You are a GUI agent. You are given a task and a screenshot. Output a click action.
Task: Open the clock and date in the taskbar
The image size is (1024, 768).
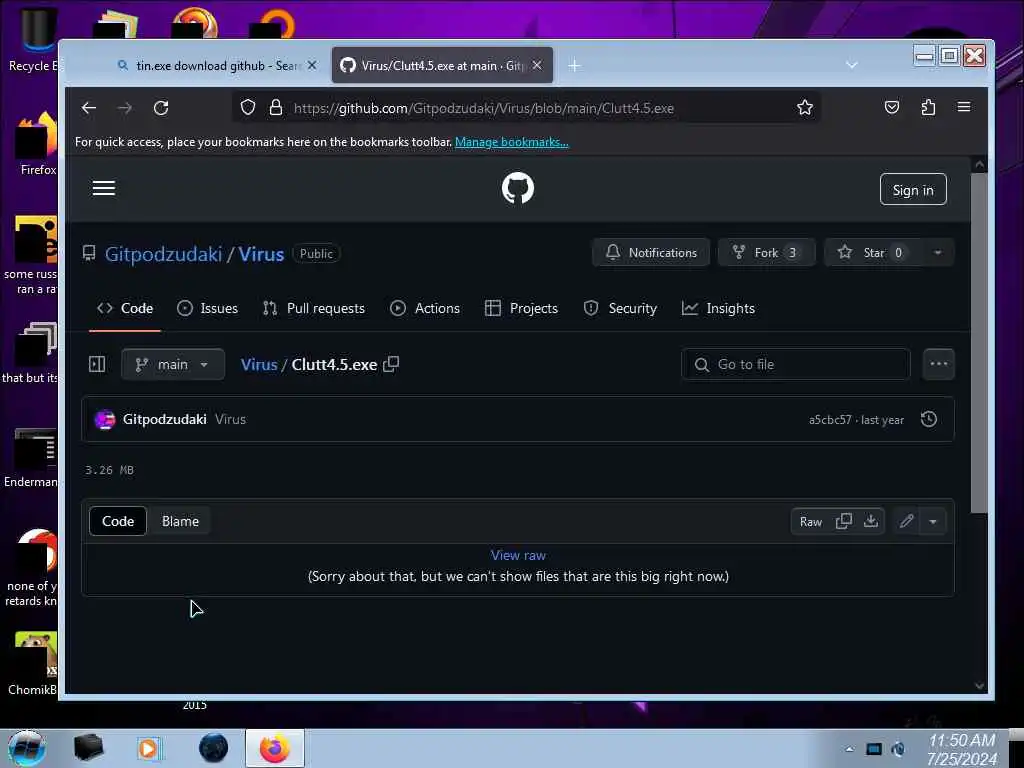coord(962,749)
